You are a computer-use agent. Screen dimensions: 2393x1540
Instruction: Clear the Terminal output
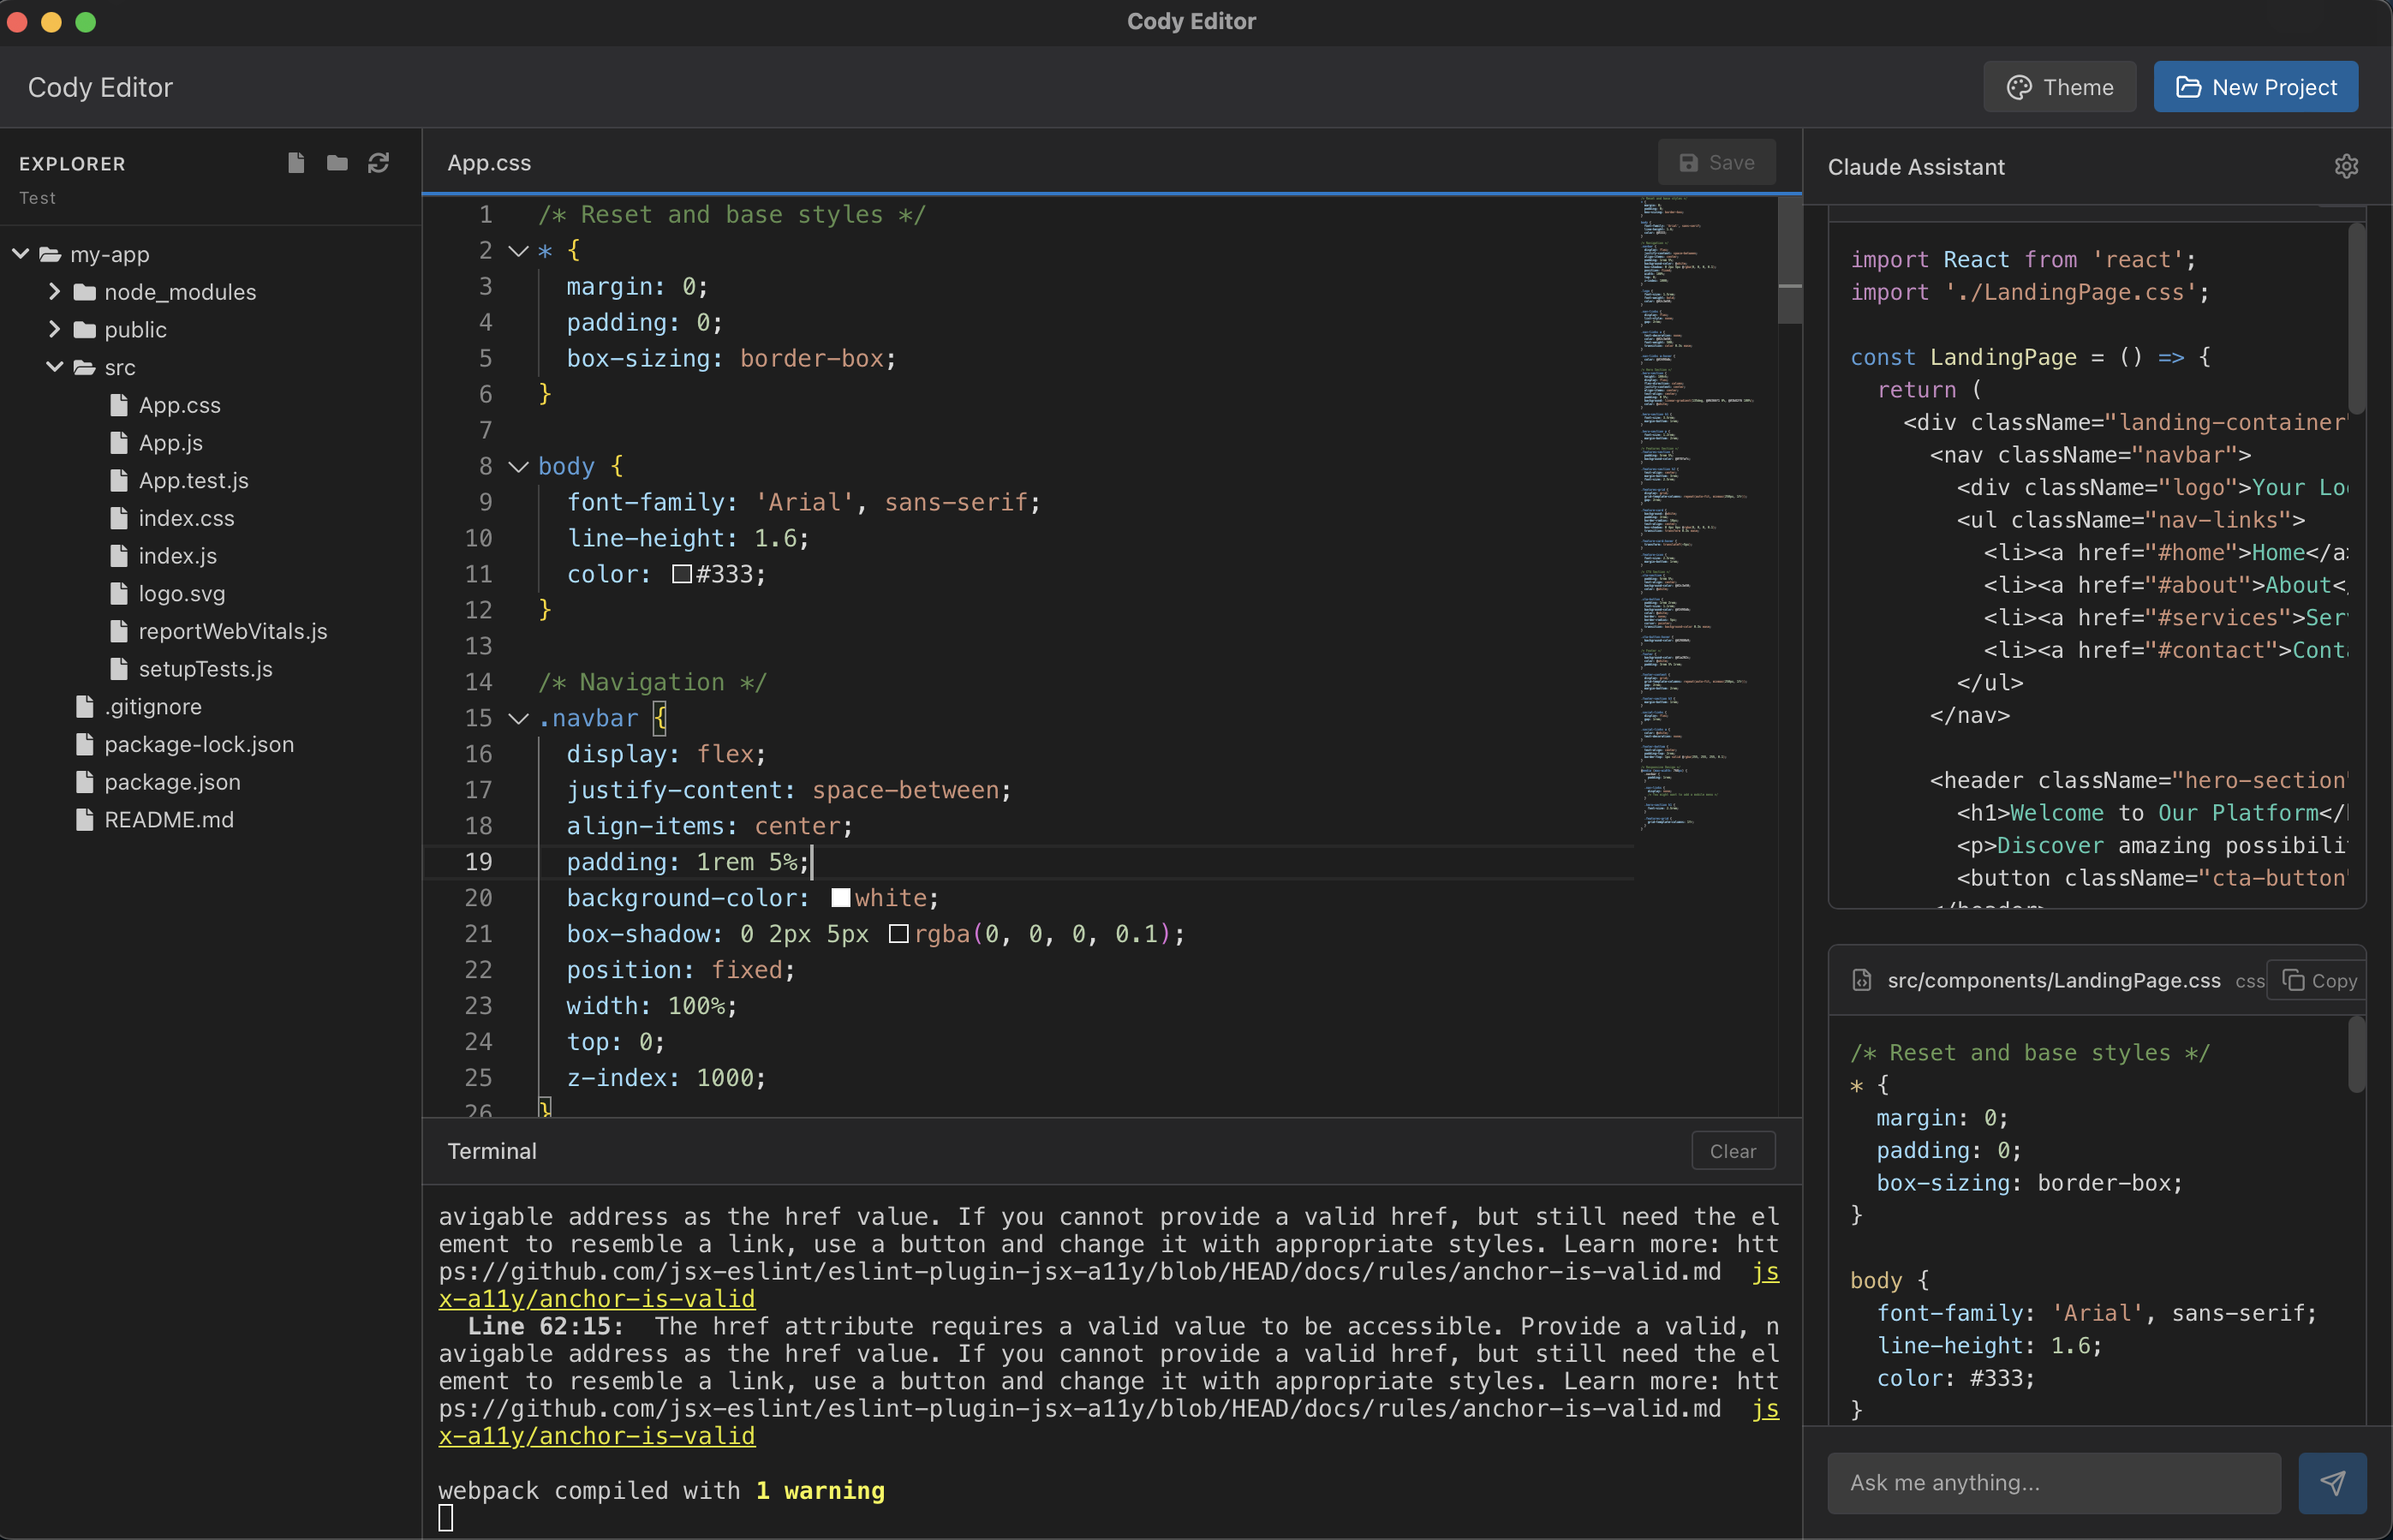point(1733,1151)
